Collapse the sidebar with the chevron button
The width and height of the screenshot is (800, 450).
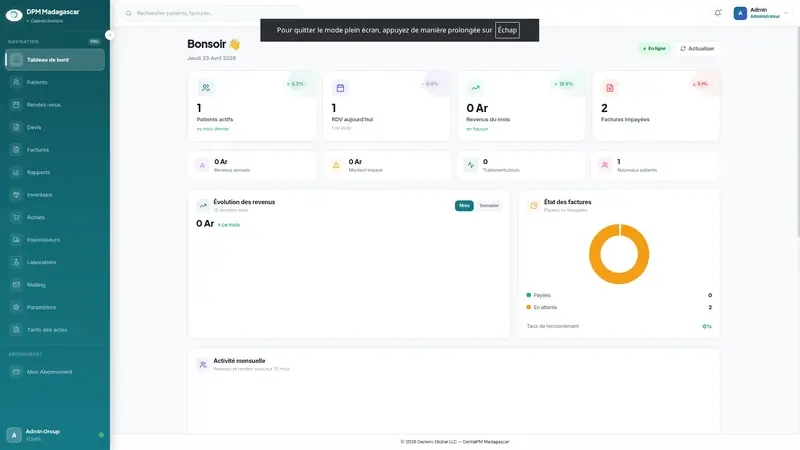[x=109, y=35]
